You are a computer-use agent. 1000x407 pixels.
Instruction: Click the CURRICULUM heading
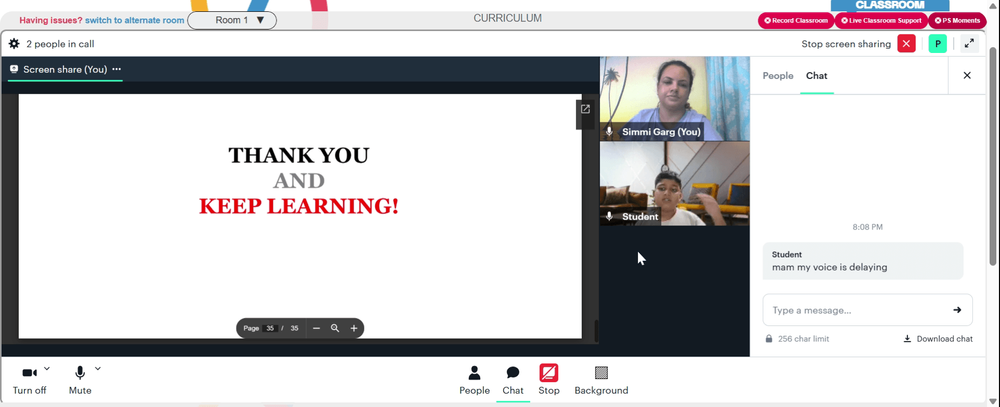(x=508, y=18)
